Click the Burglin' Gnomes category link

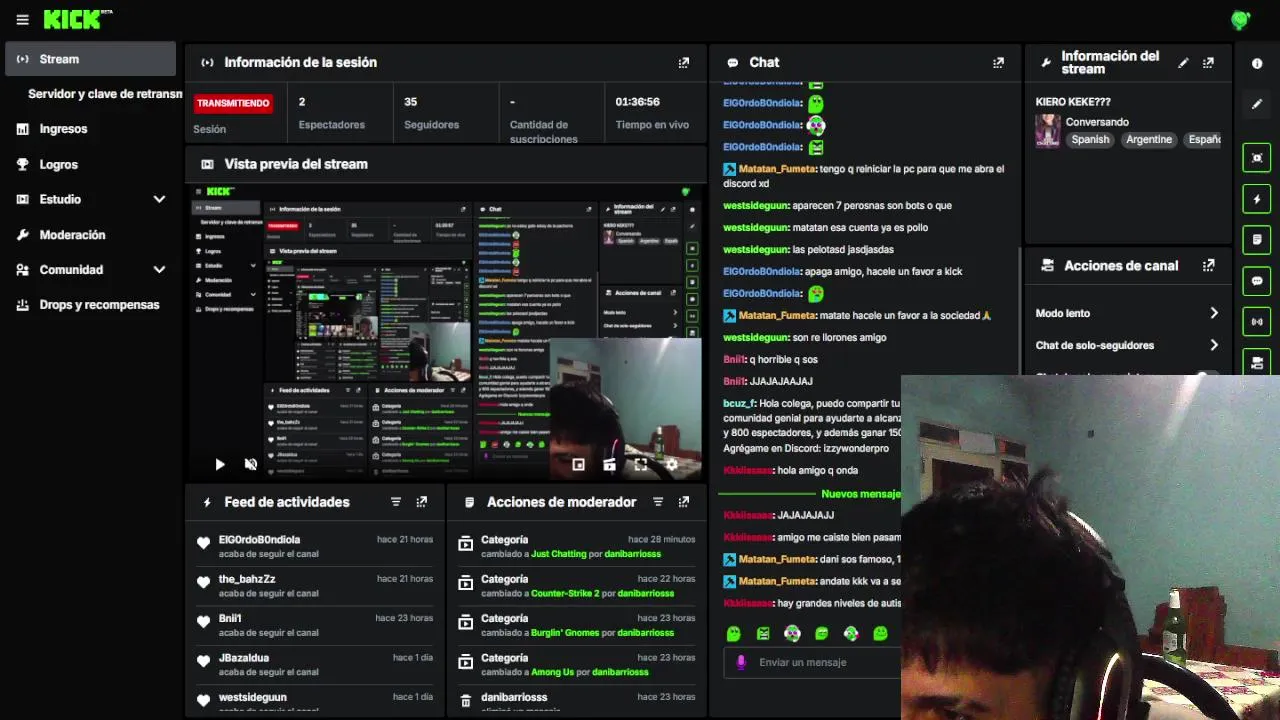565,633
